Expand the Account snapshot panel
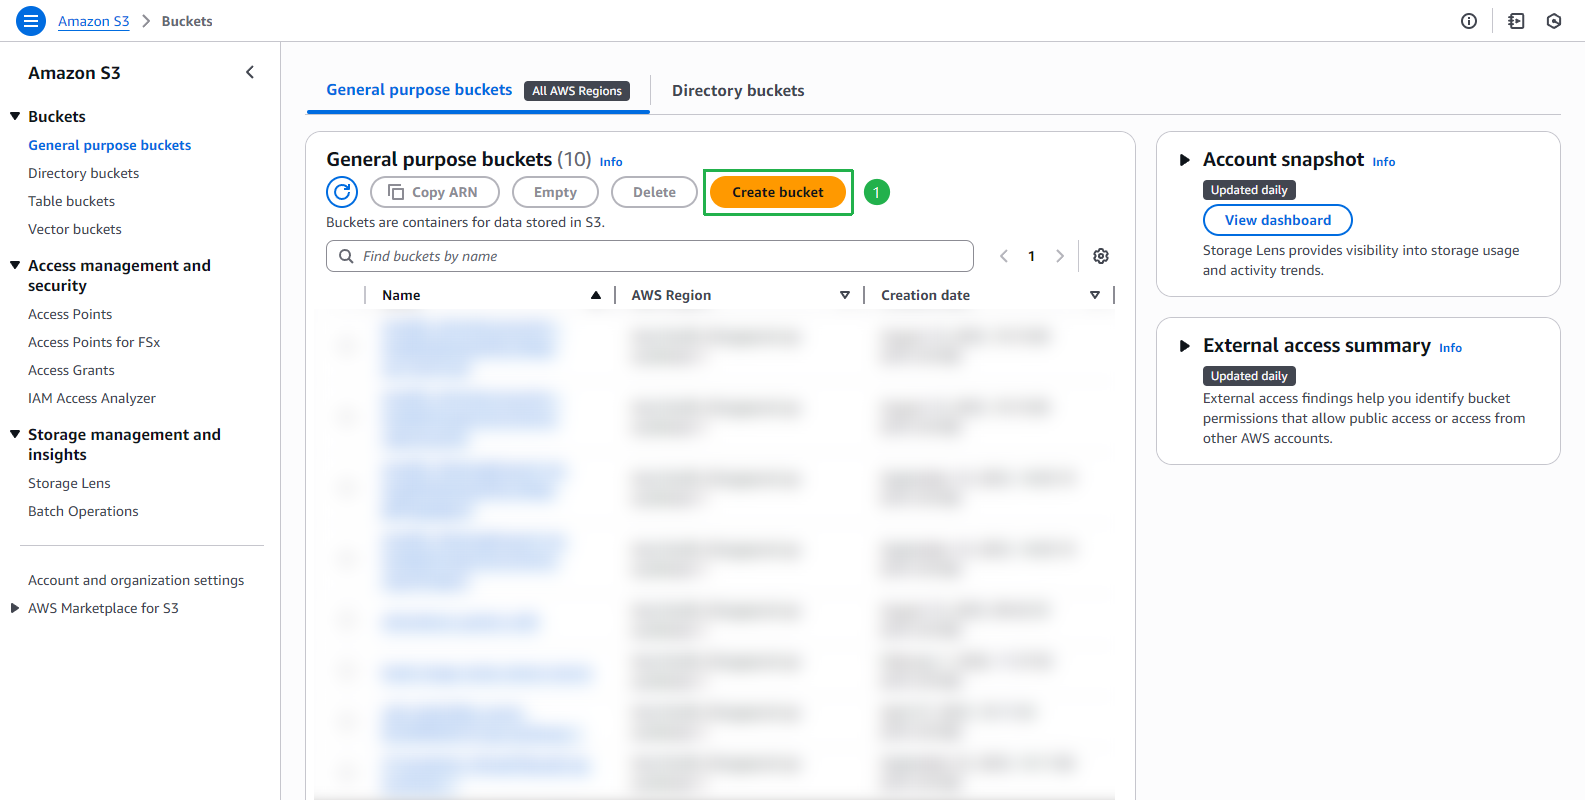The width and height of the screenshot is (1585, 800). (1185, 160)
